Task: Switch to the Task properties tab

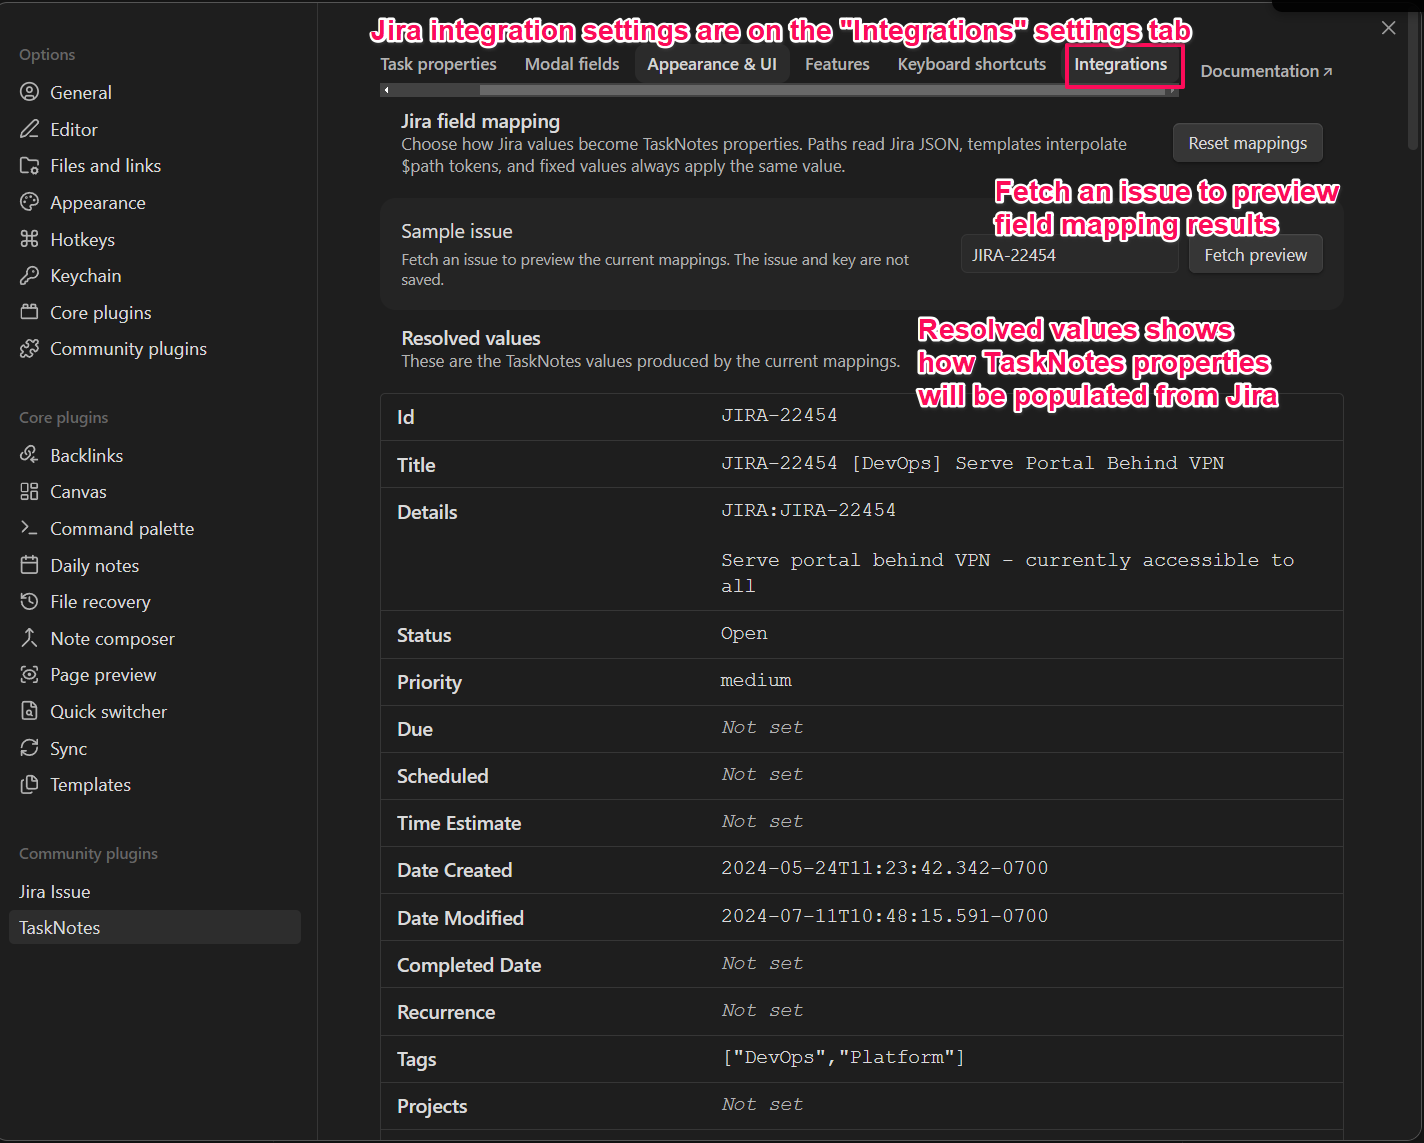Action: tap(438, 64)
